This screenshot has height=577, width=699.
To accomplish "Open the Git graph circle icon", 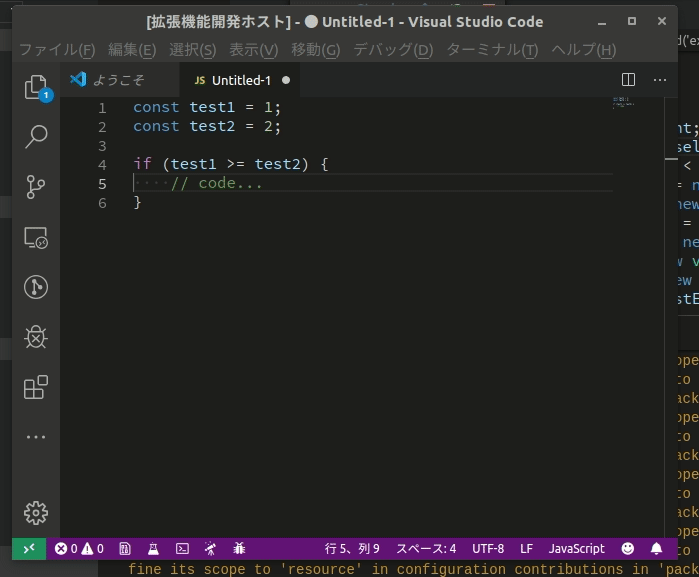I will coord(36,287).
